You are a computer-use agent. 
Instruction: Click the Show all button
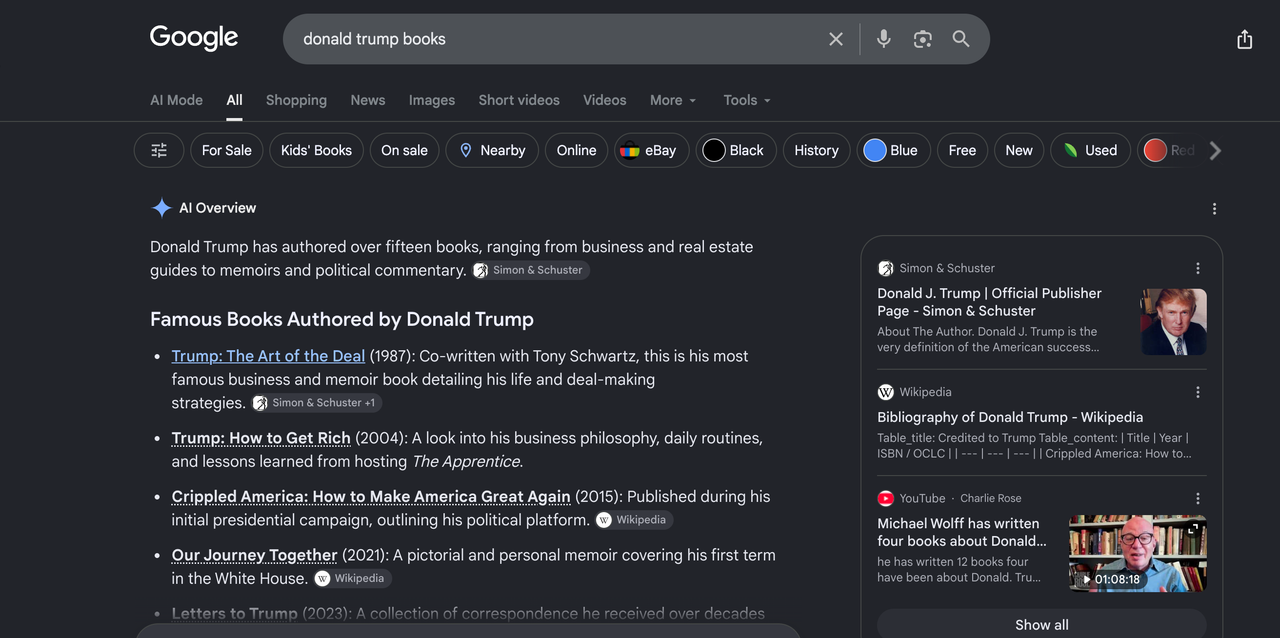coord(1042,624)
